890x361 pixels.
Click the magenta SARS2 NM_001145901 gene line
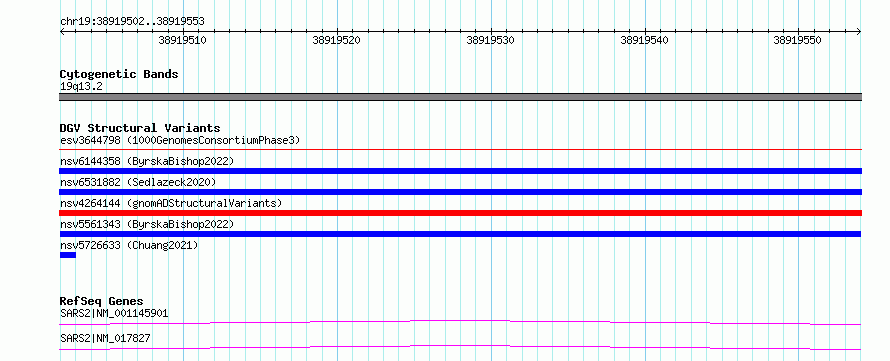pos(460,322)
